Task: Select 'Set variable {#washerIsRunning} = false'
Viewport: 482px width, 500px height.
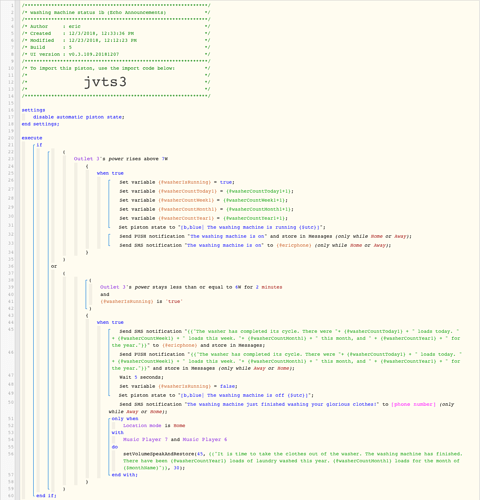Action: tap(178, 386)
